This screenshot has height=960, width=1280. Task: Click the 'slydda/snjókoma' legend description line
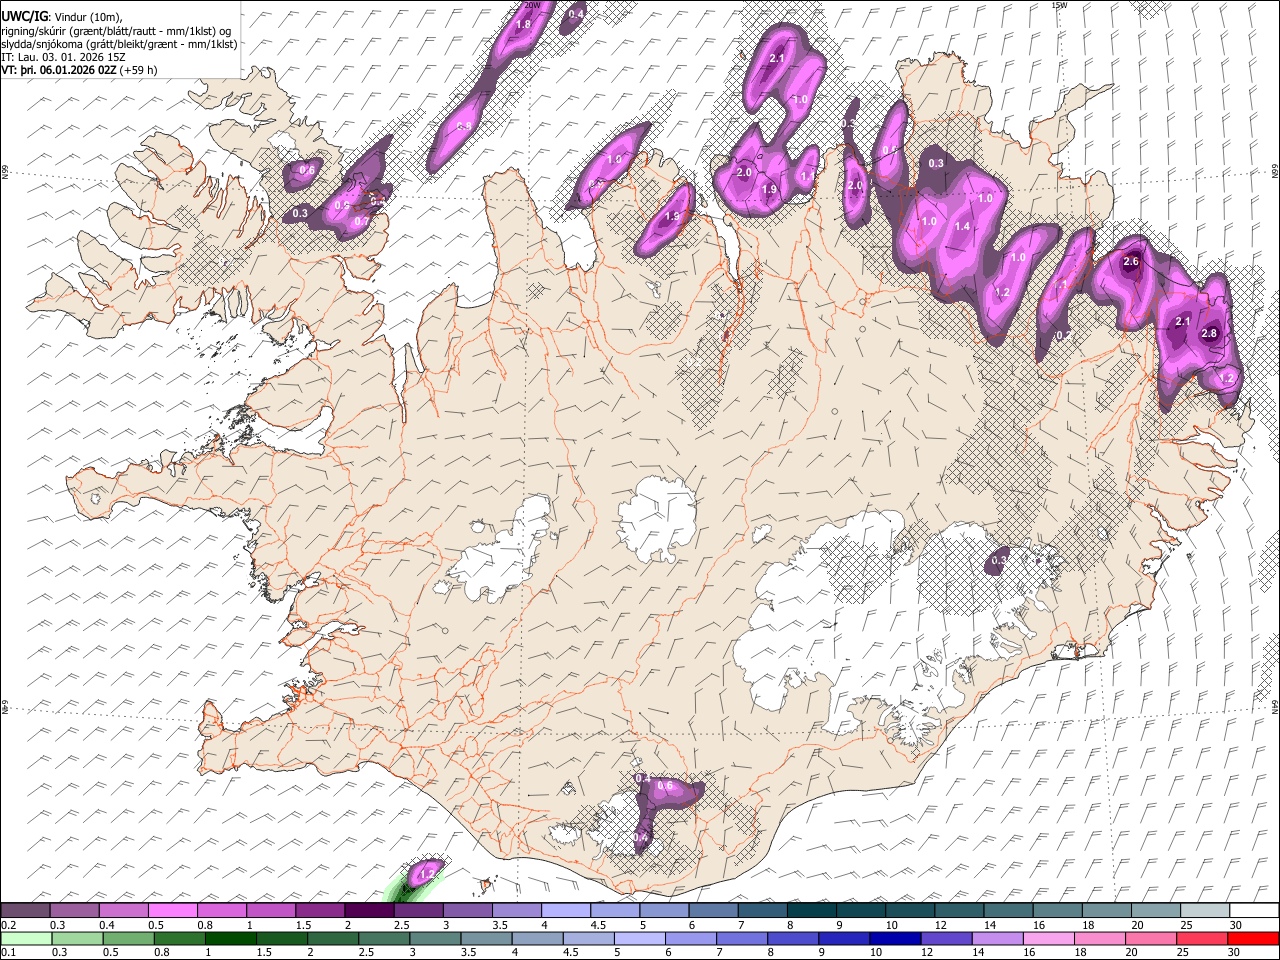click(119, 44)
